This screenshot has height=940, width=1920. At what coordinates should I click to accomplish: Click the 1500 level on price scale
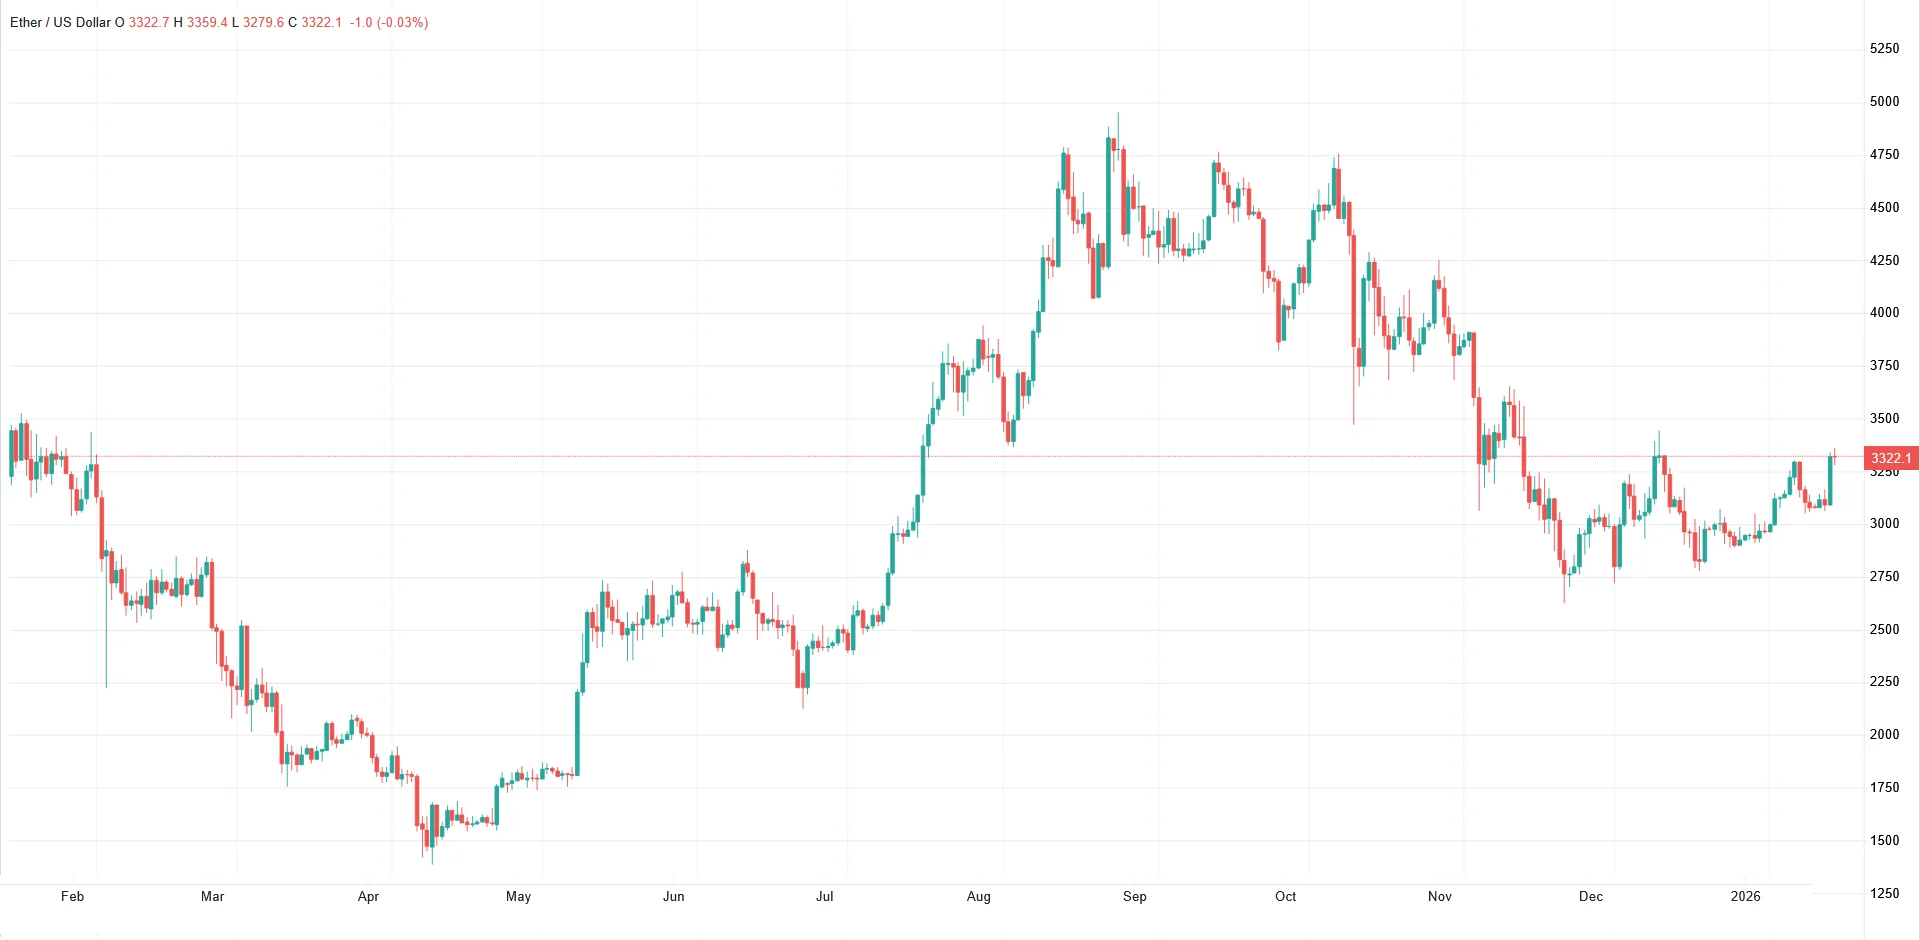point(1884,840)
